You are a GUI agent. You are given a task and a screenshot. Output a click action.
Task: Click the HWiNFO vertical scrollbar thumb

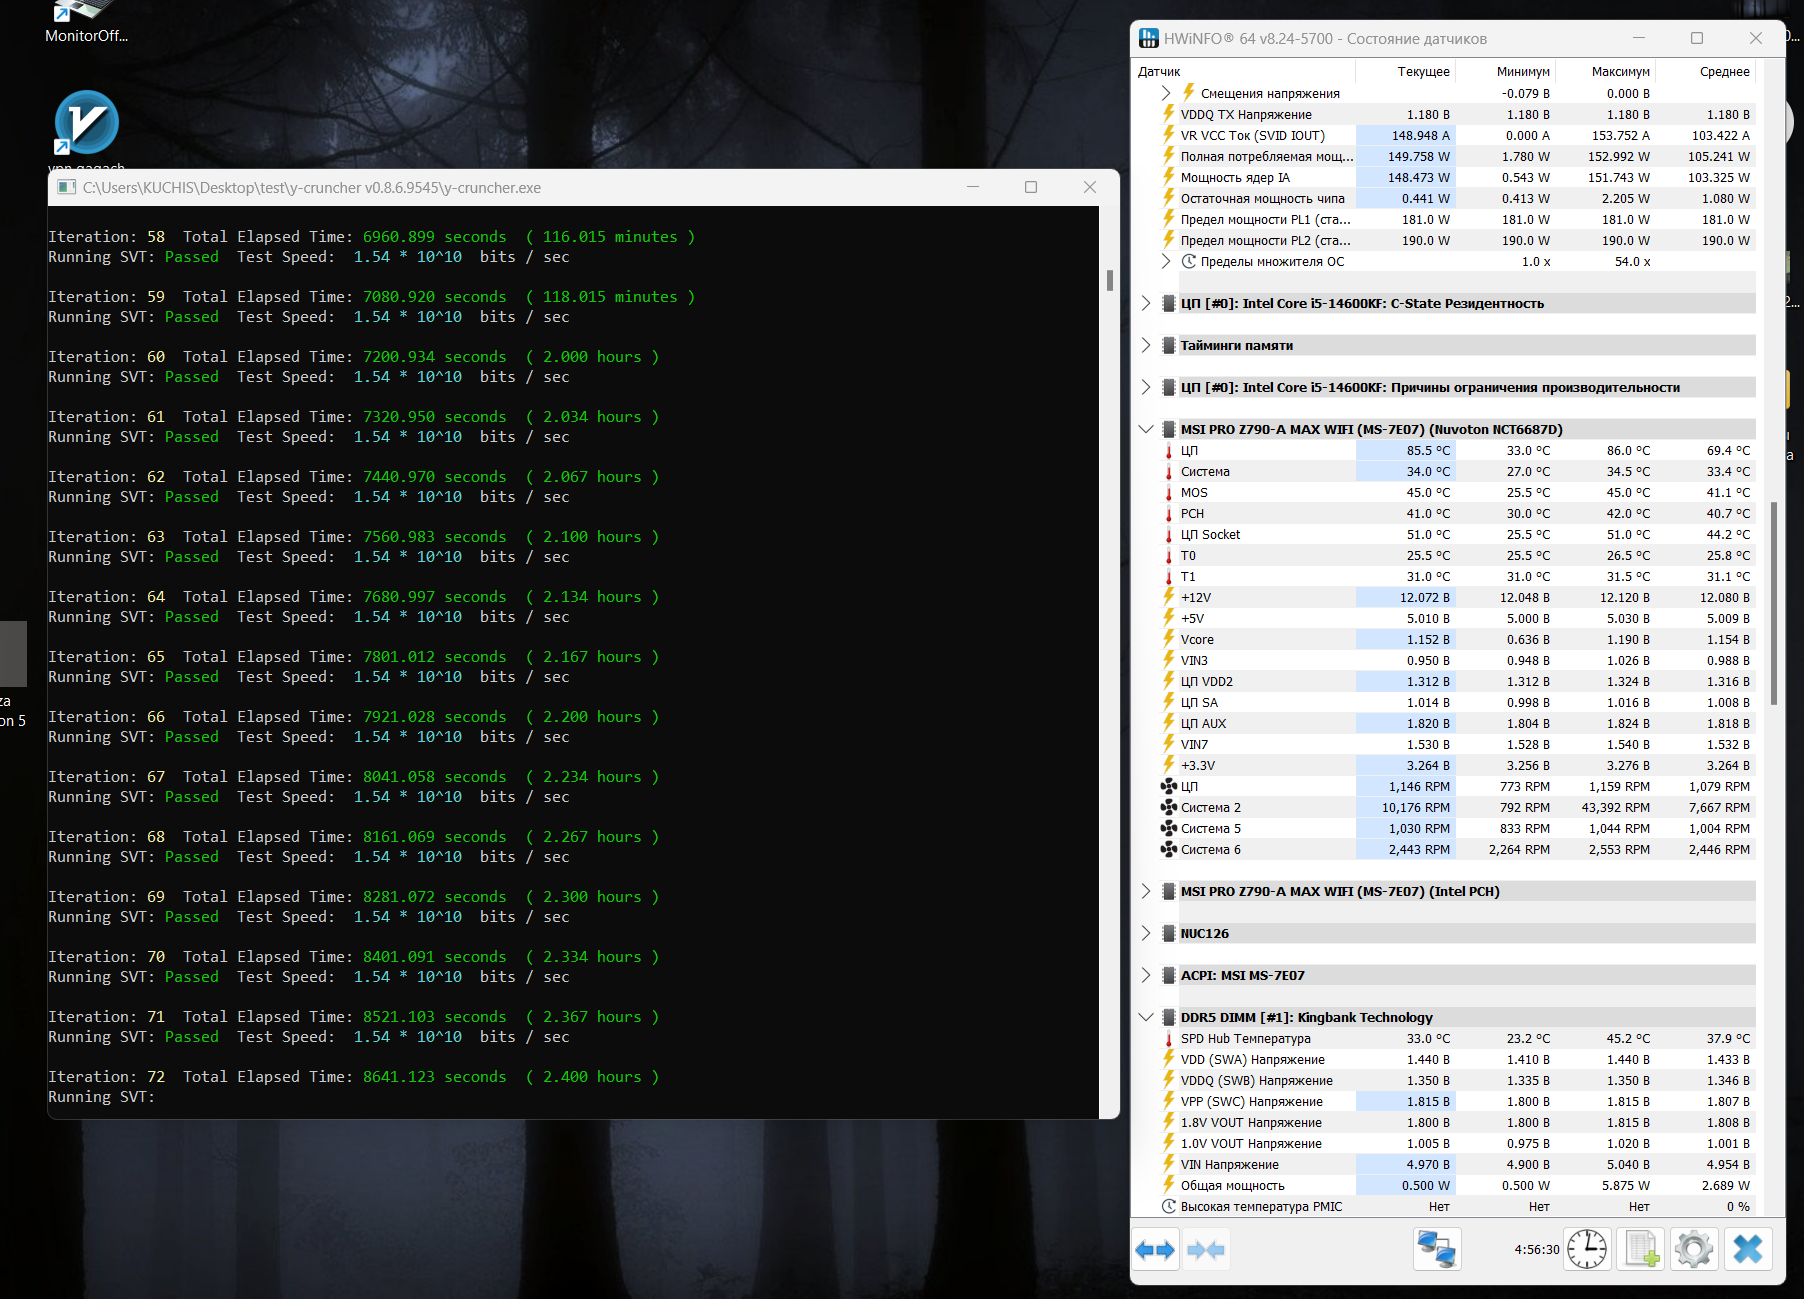pyautogui.click(x=1774, y=603)
